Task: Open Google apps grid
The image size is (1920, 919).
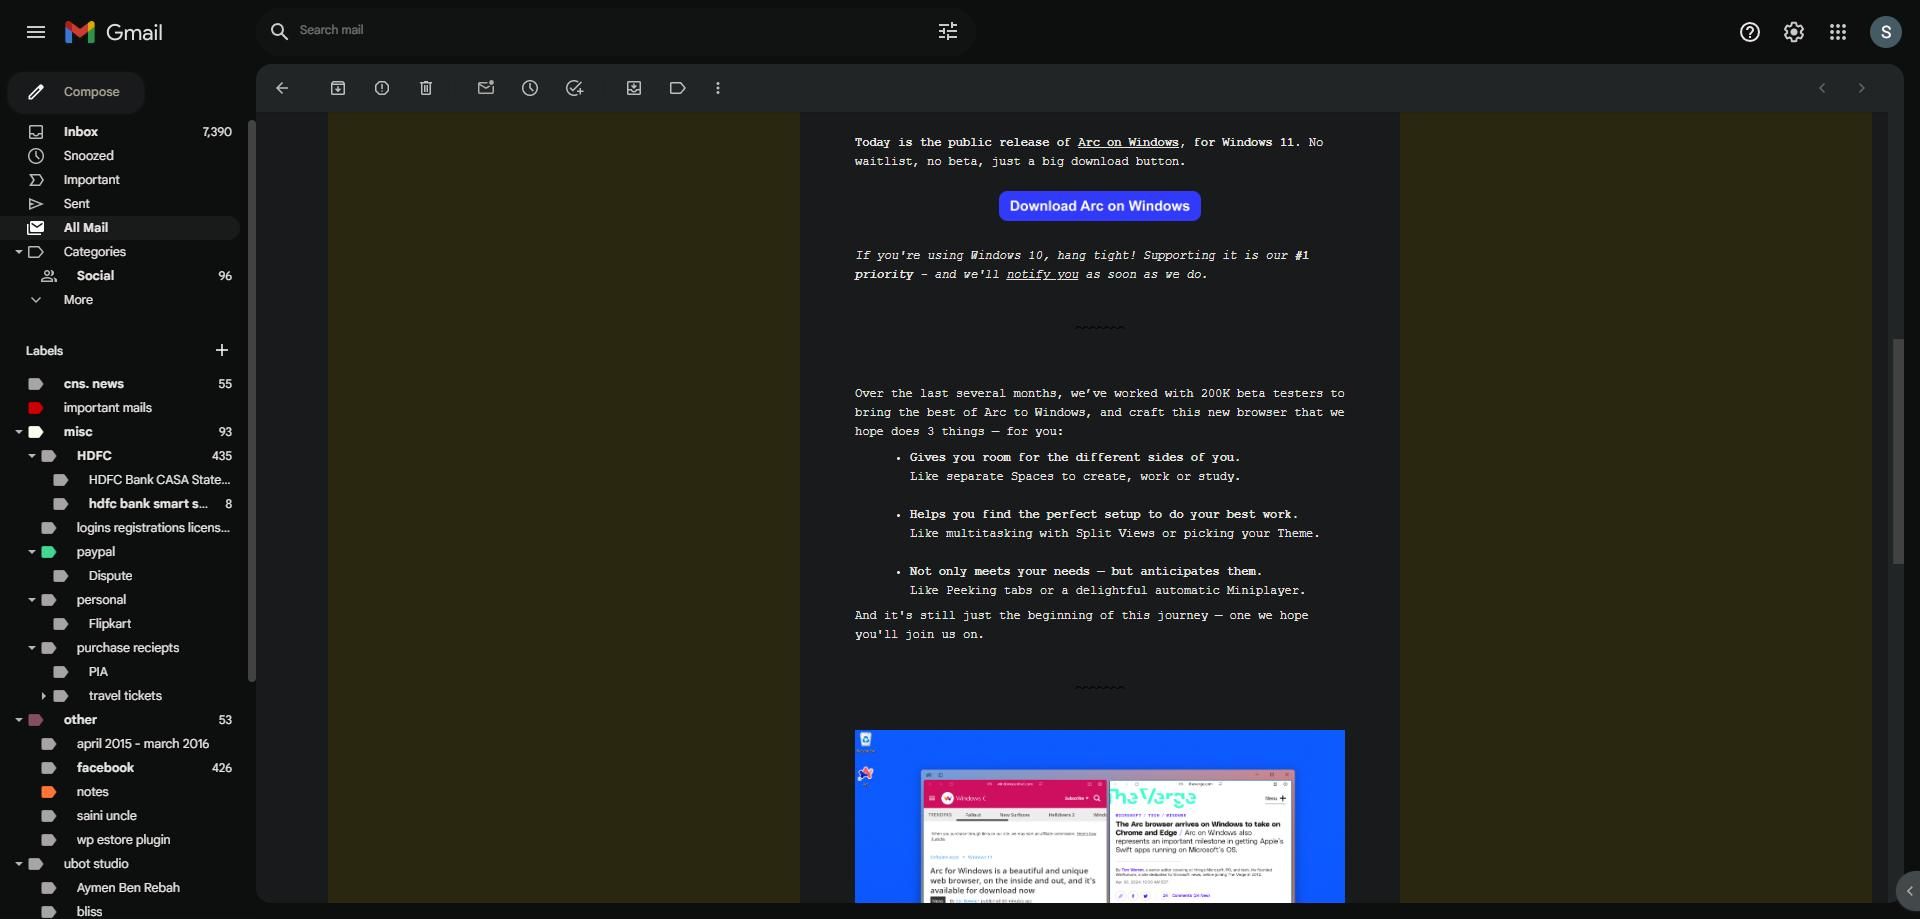Action: click(1837, 32)
